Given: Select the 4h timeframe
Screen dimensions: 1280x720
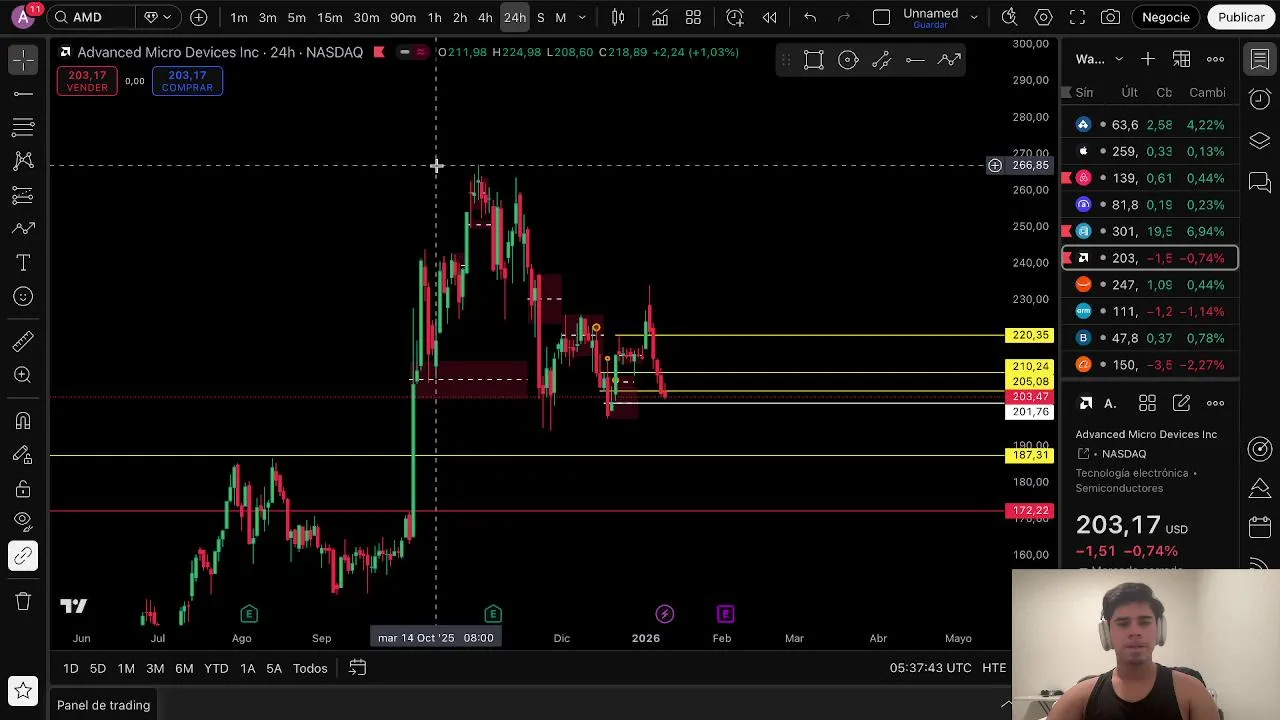Looking at the screenshot, I should tap(485, 17).
